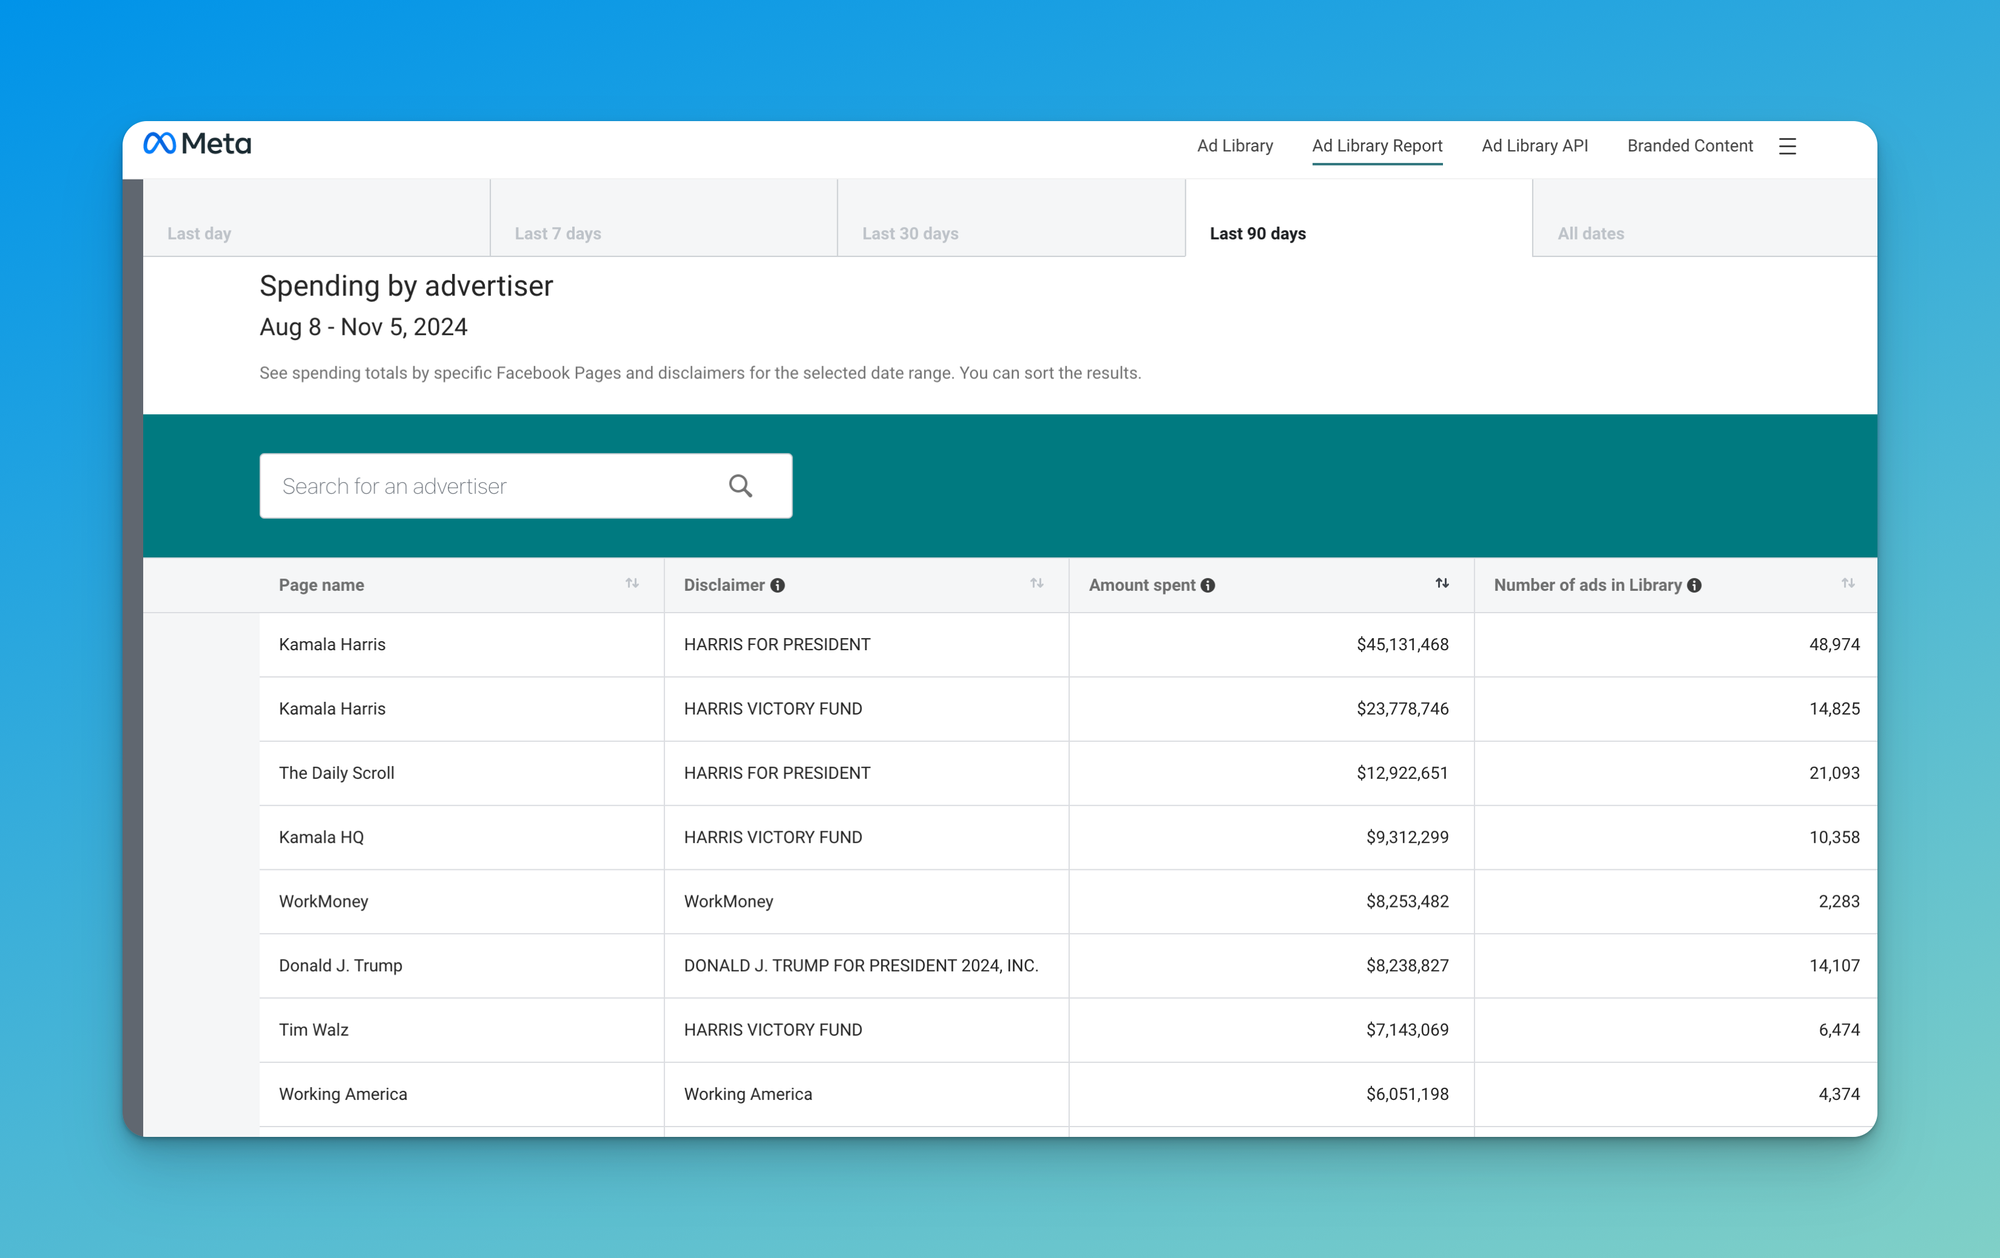Viewport: 2000px width, 1258px height.
Task: Sort by Disclaimer arrows icon
Action: point(1037,583)
